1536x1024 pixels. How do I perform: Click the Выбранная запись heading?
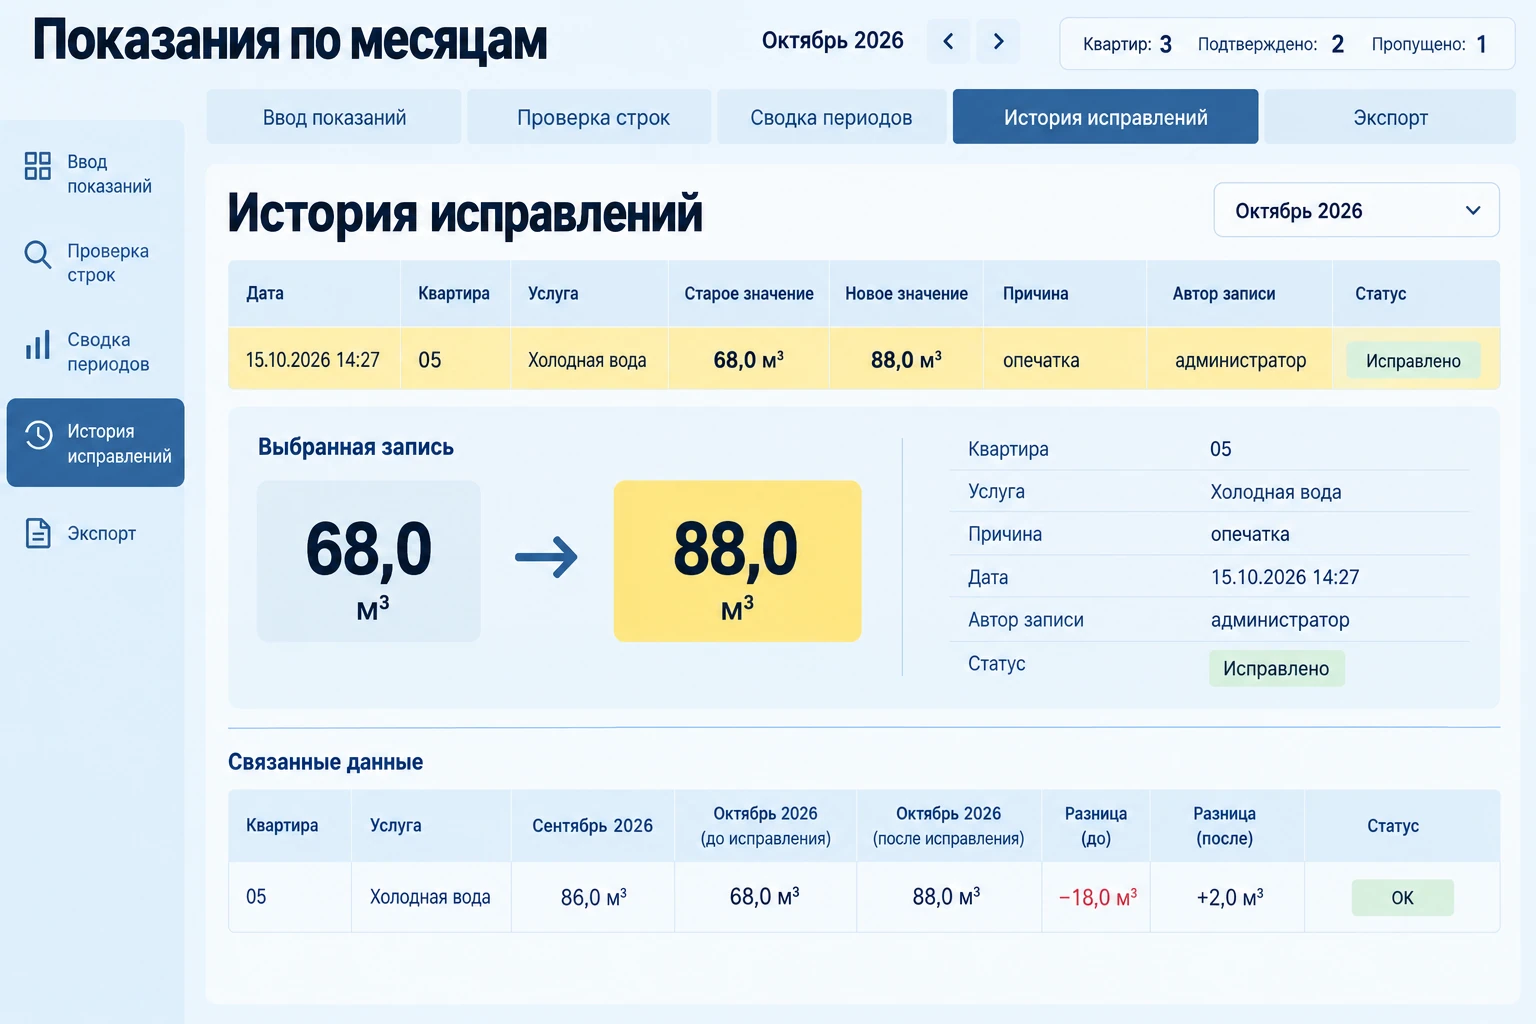356,447
